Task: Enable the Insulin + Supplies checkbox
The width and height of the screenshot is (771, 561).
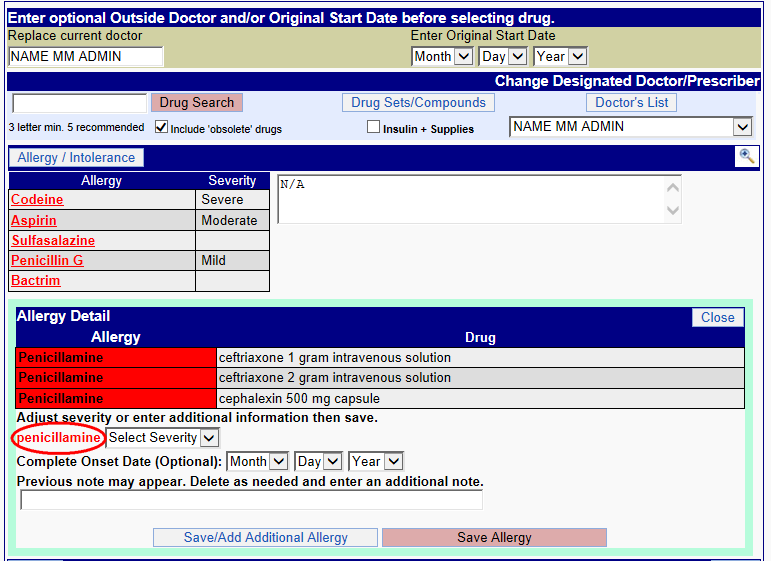Action: (373, 128)
